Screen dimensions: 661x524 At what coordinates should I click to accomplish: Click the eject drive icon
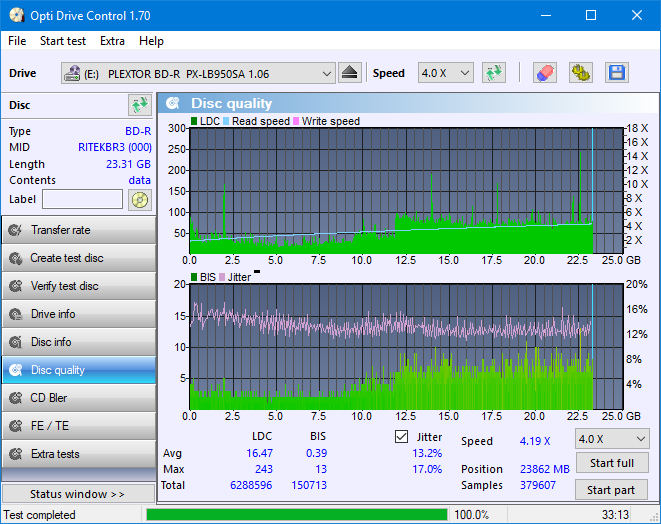pos(350,73)
